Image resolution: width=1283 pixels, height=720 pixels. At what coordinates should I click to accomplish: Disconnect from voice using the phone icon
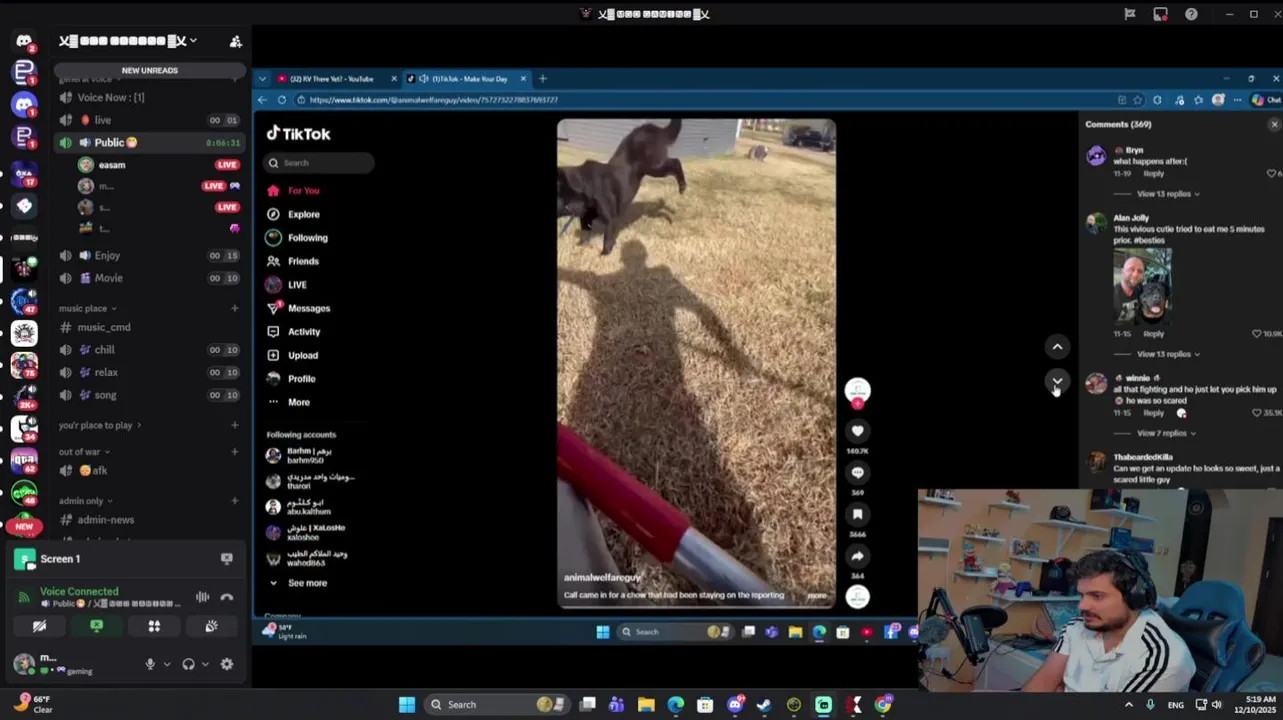[x=227, y=597]
